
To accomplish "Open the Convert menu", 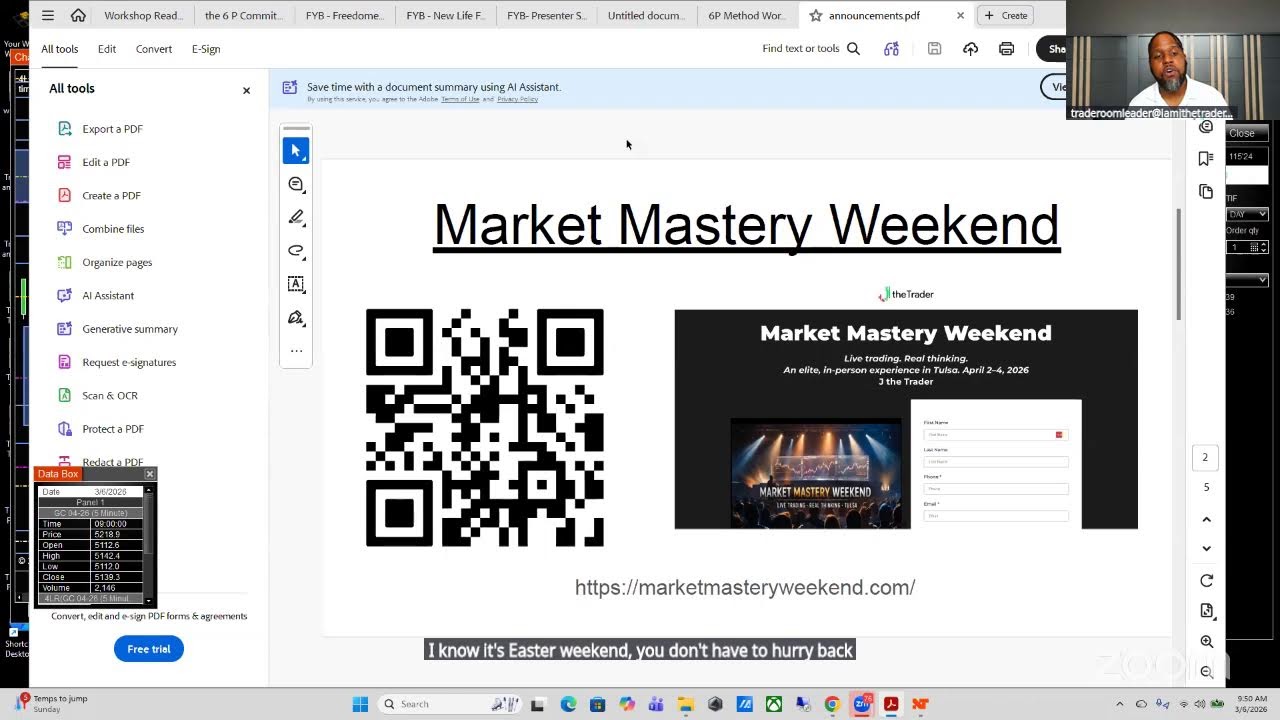I will click(154, 49).
